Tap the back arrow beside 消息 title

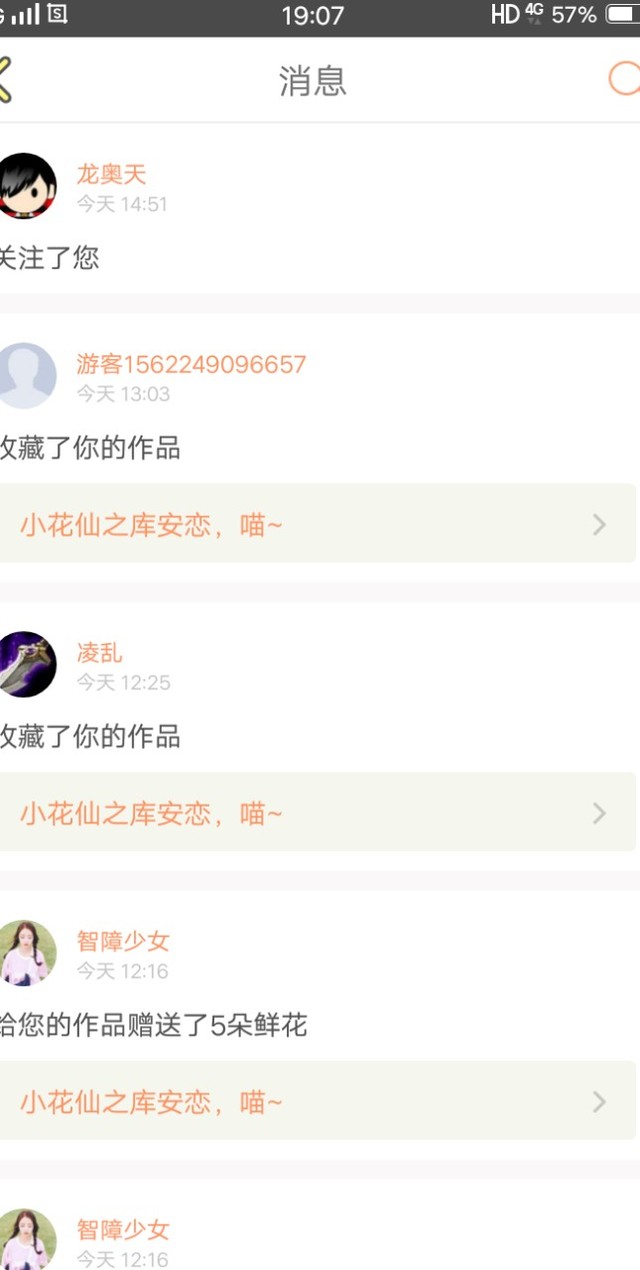[x=5, y=79]
